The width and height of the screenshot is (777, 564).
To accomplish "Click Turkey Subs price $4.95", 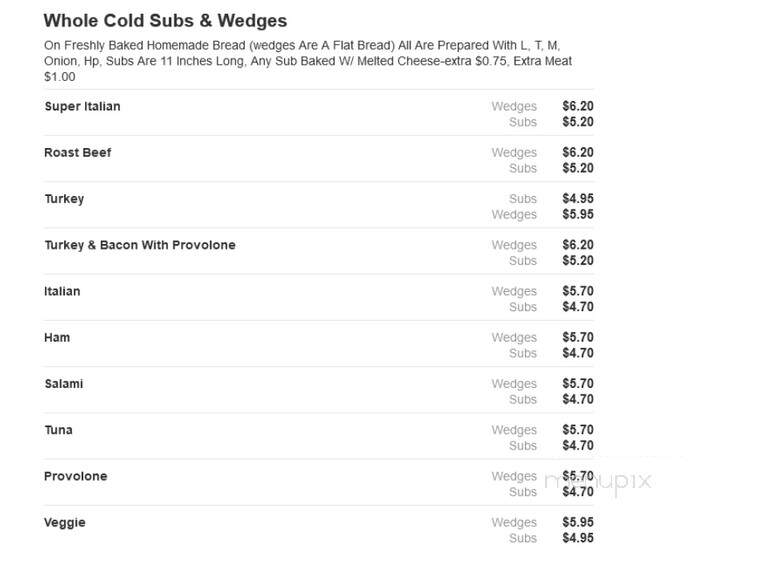I will pos(578,199).
